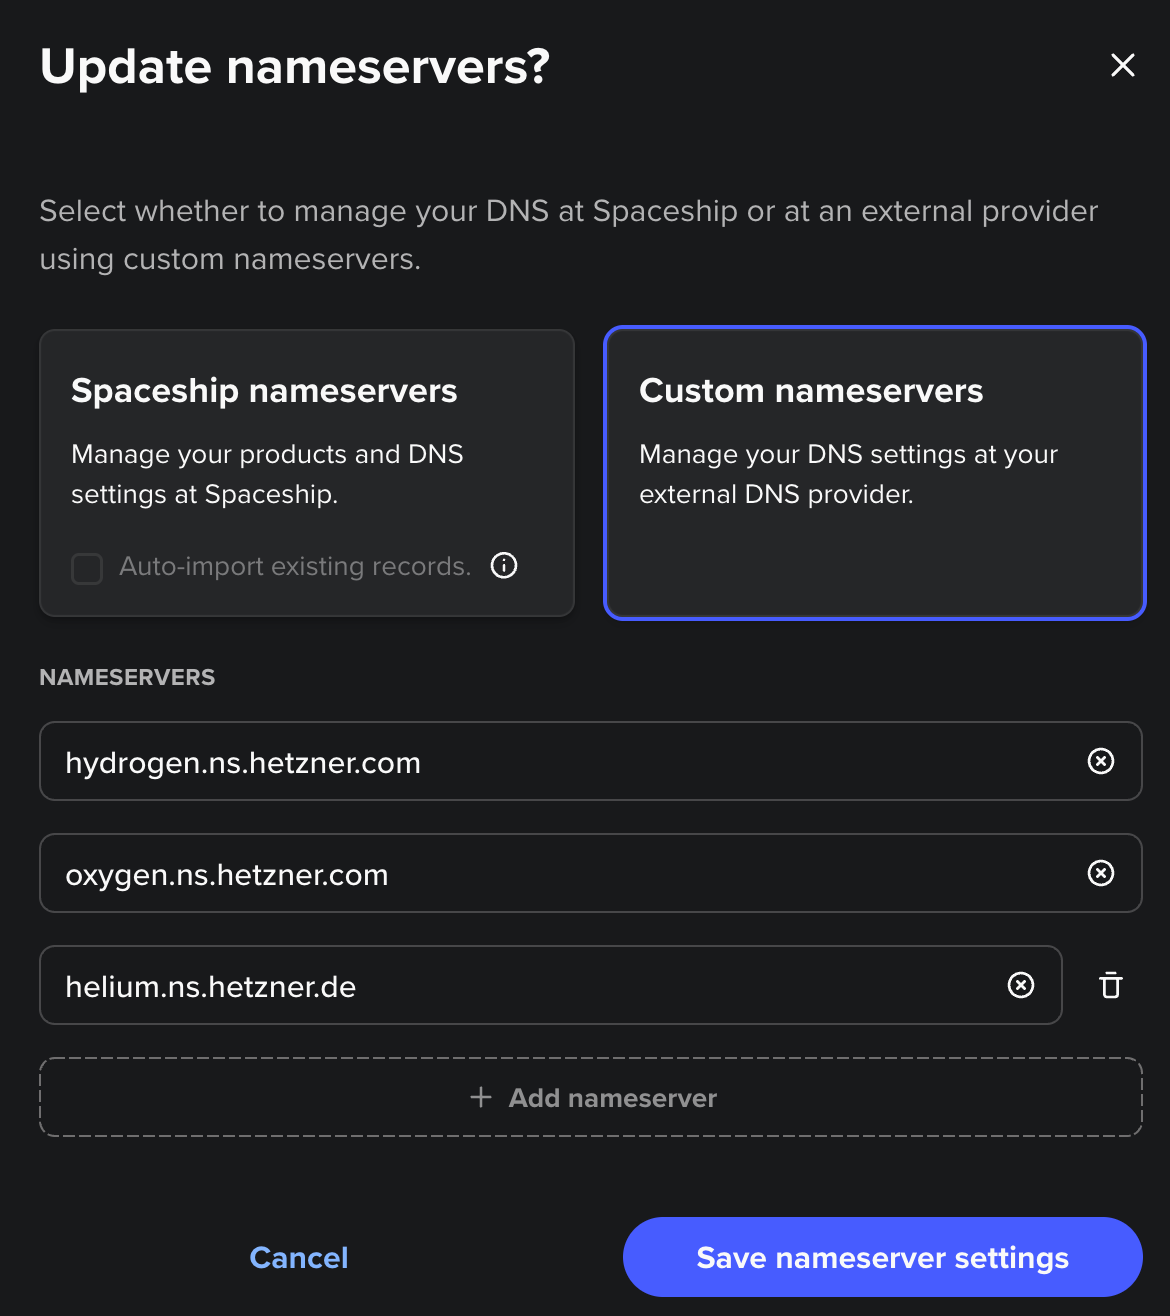
Task: Click the Spaceship nameservers heading
Action: pos(264,391)
